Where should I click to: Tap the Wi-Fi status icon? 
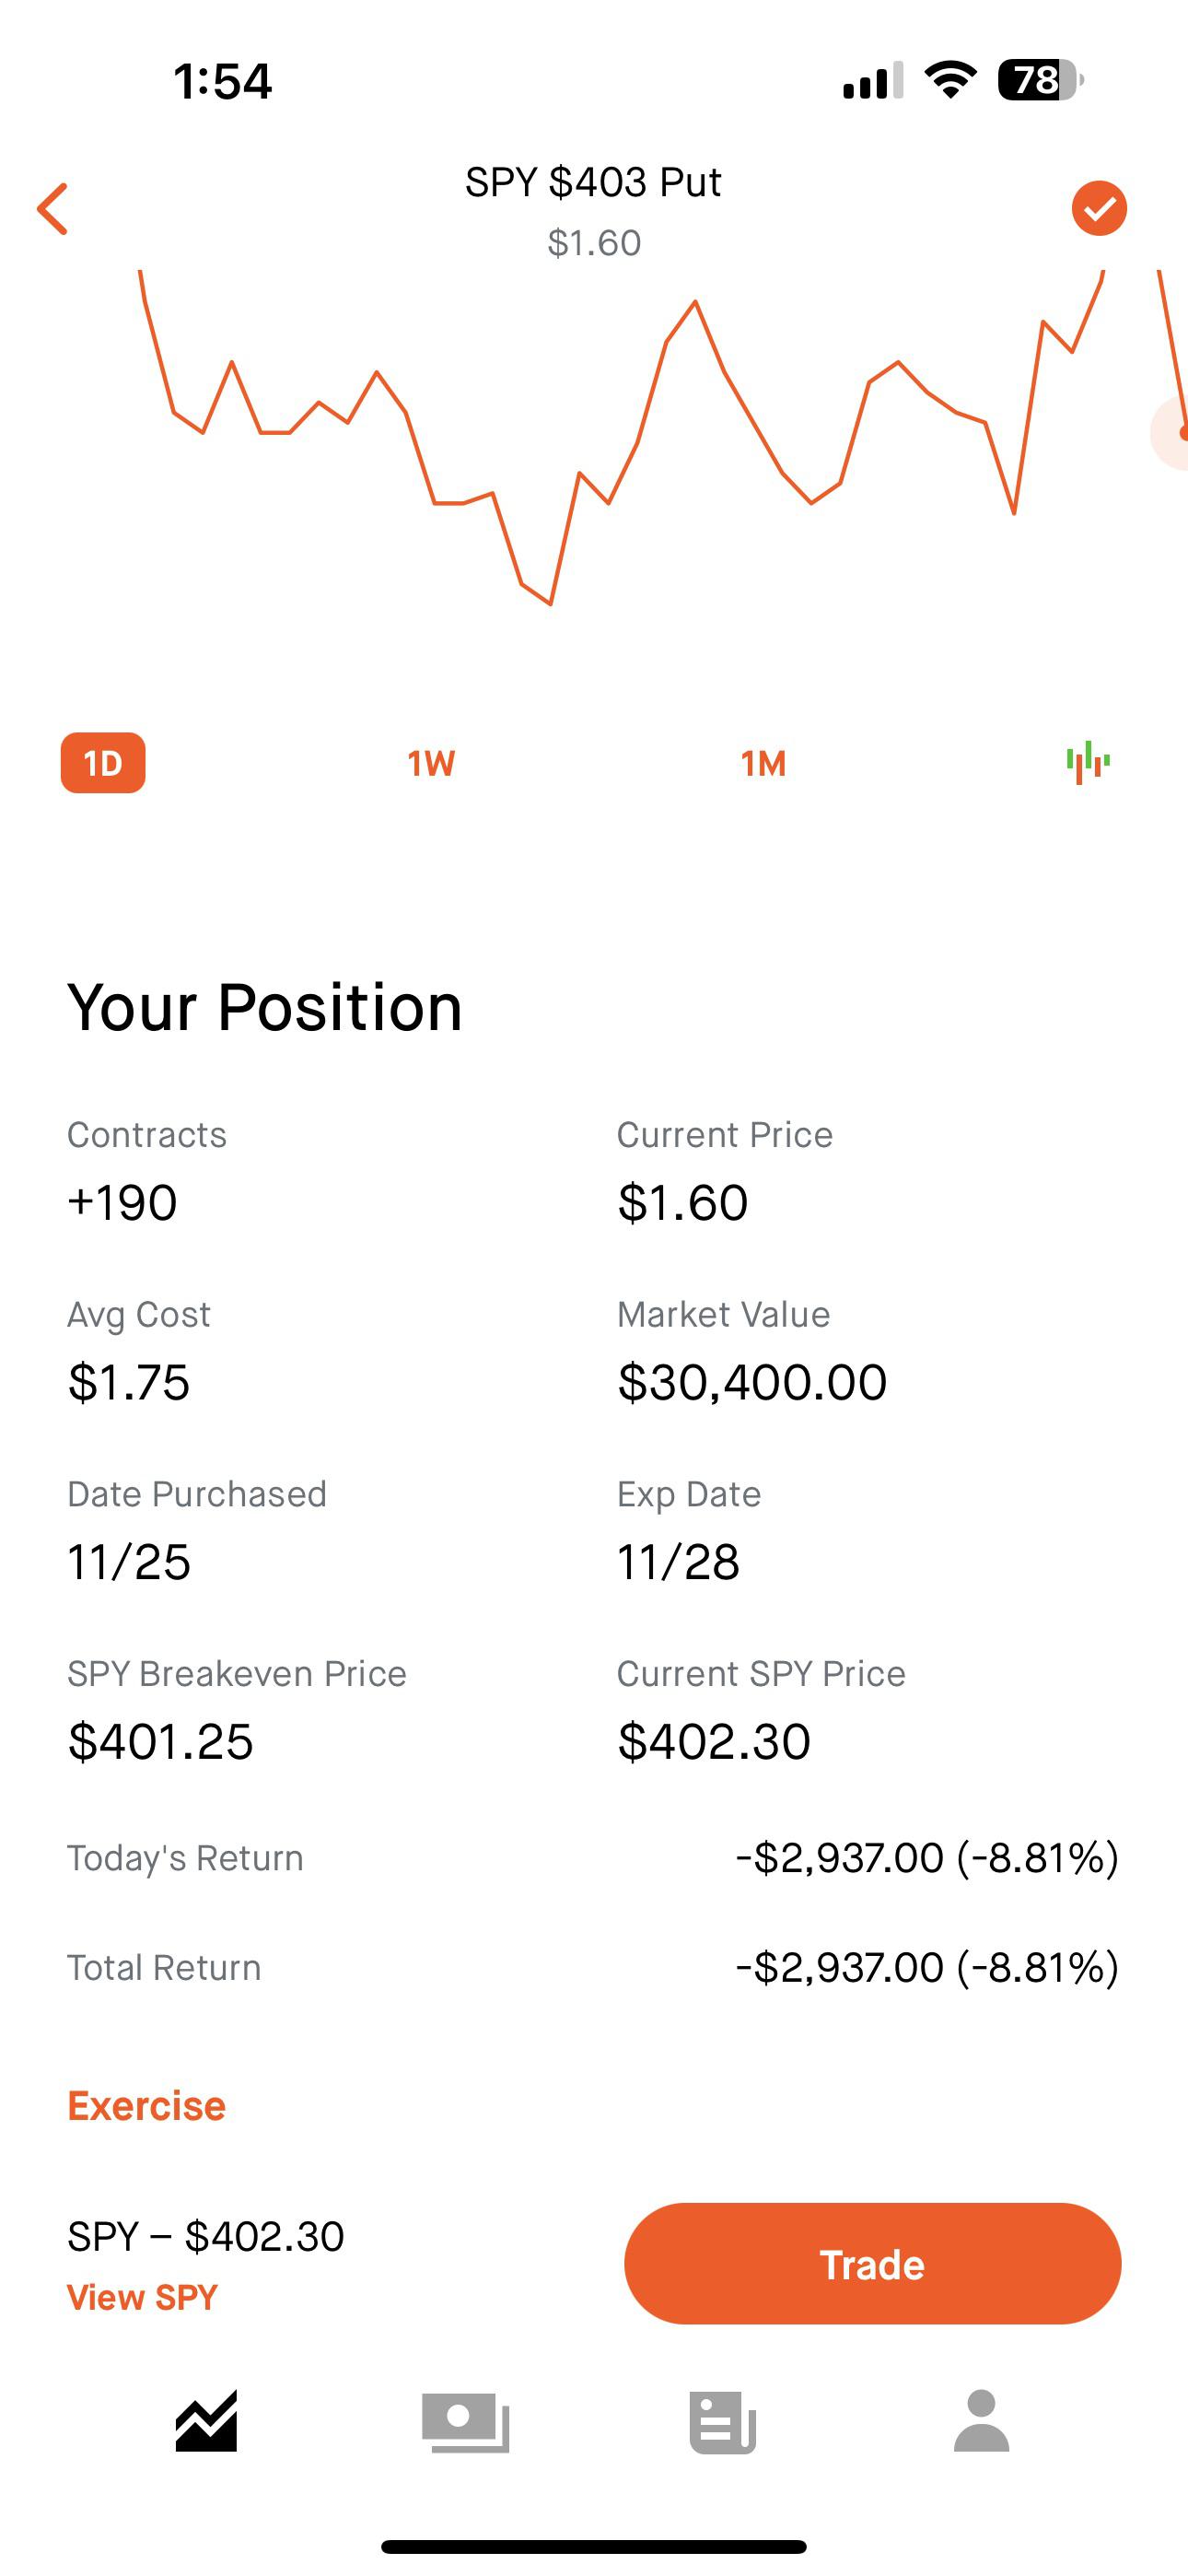(950, 80)
